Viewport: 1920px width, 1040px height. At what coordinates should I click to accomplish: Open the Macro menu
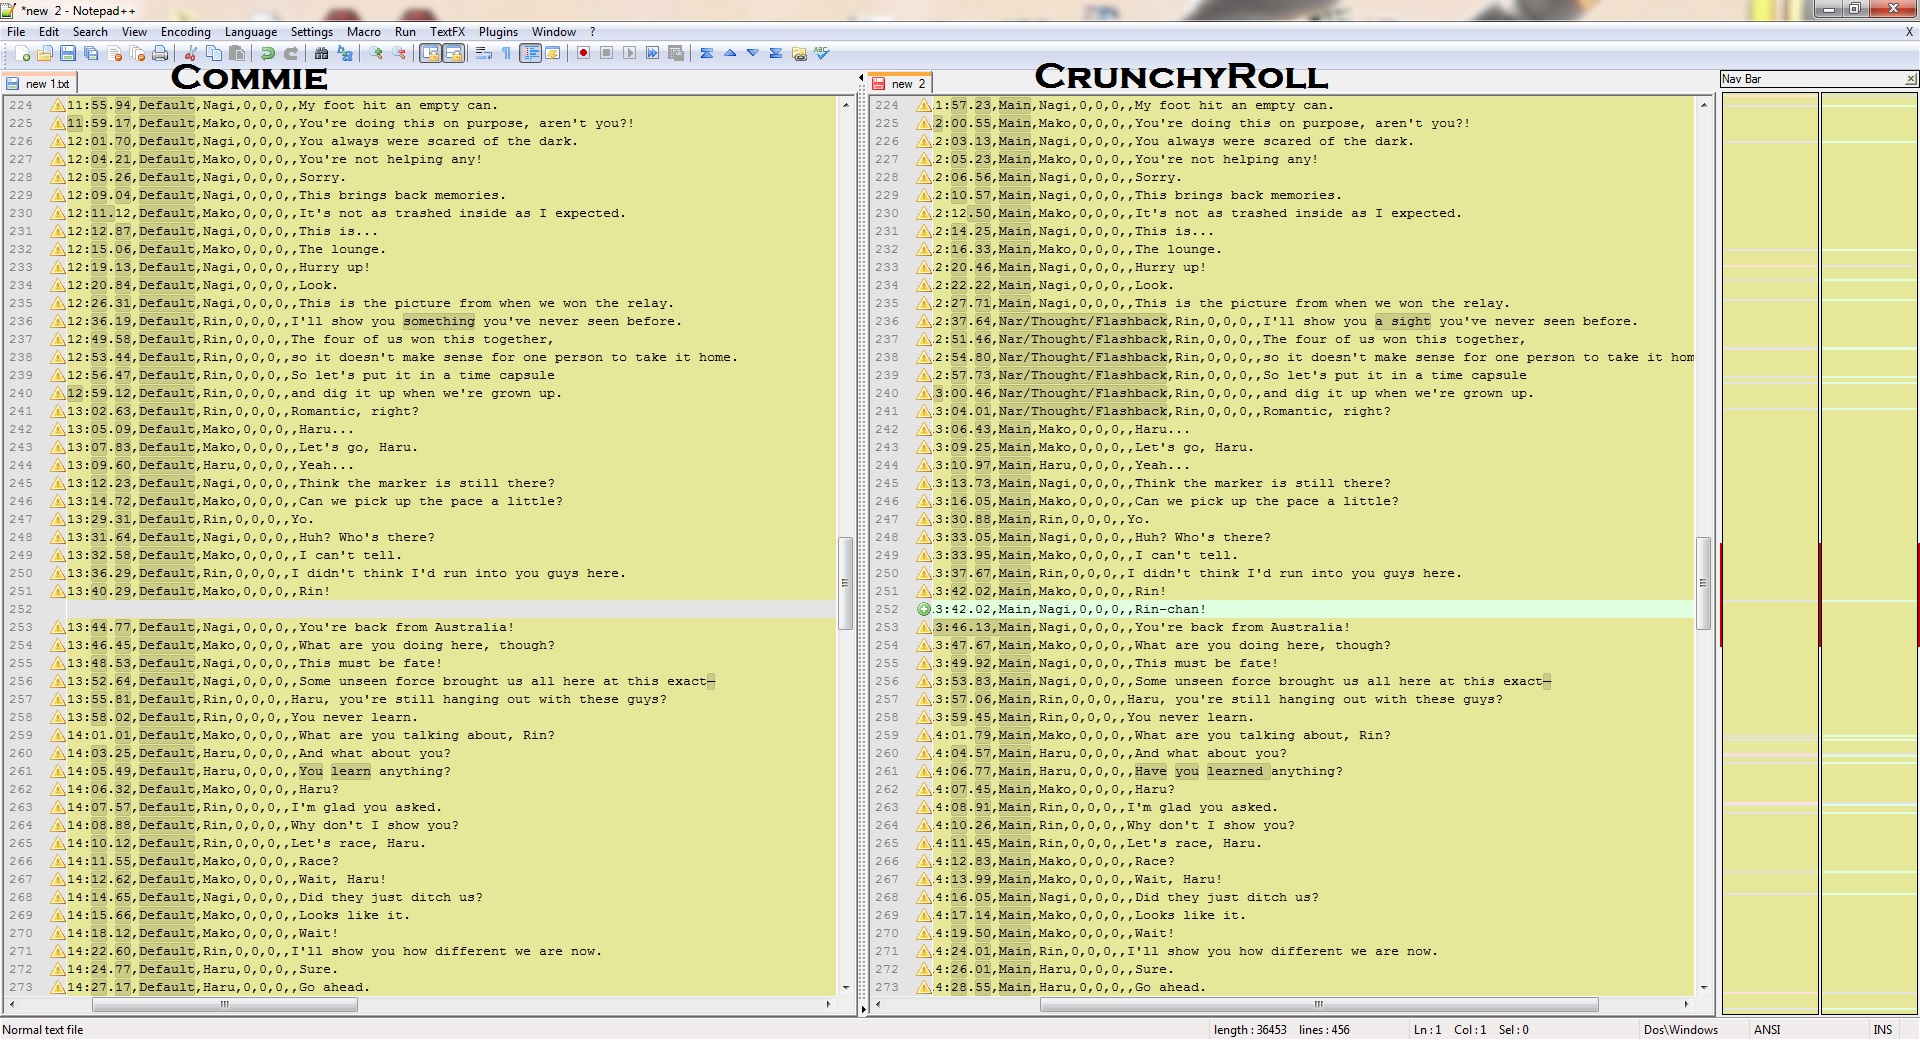(x=364, y=32)
